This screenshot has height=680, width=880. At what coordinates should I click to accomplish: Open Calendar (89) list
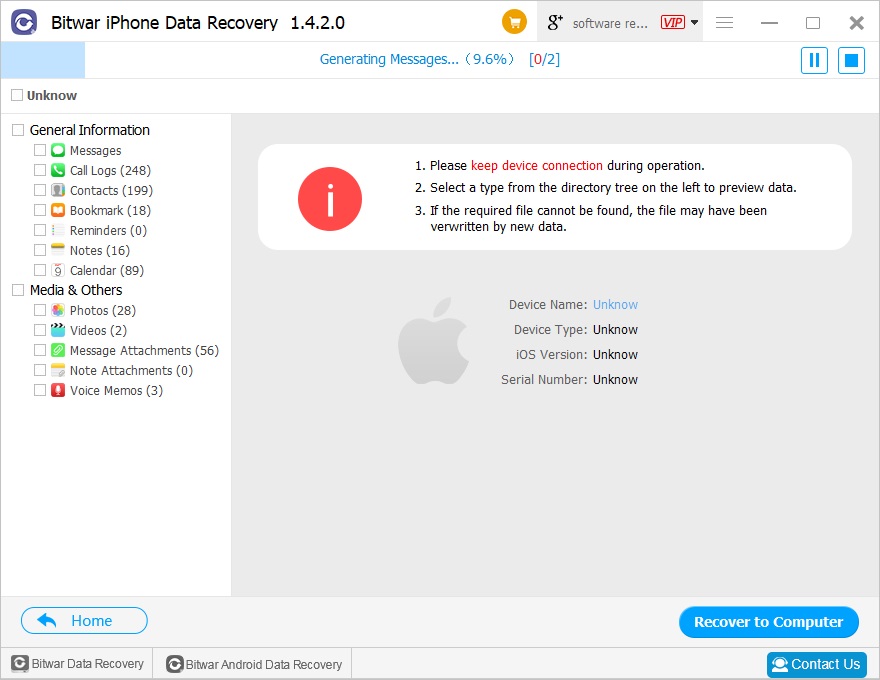point(107,270)
